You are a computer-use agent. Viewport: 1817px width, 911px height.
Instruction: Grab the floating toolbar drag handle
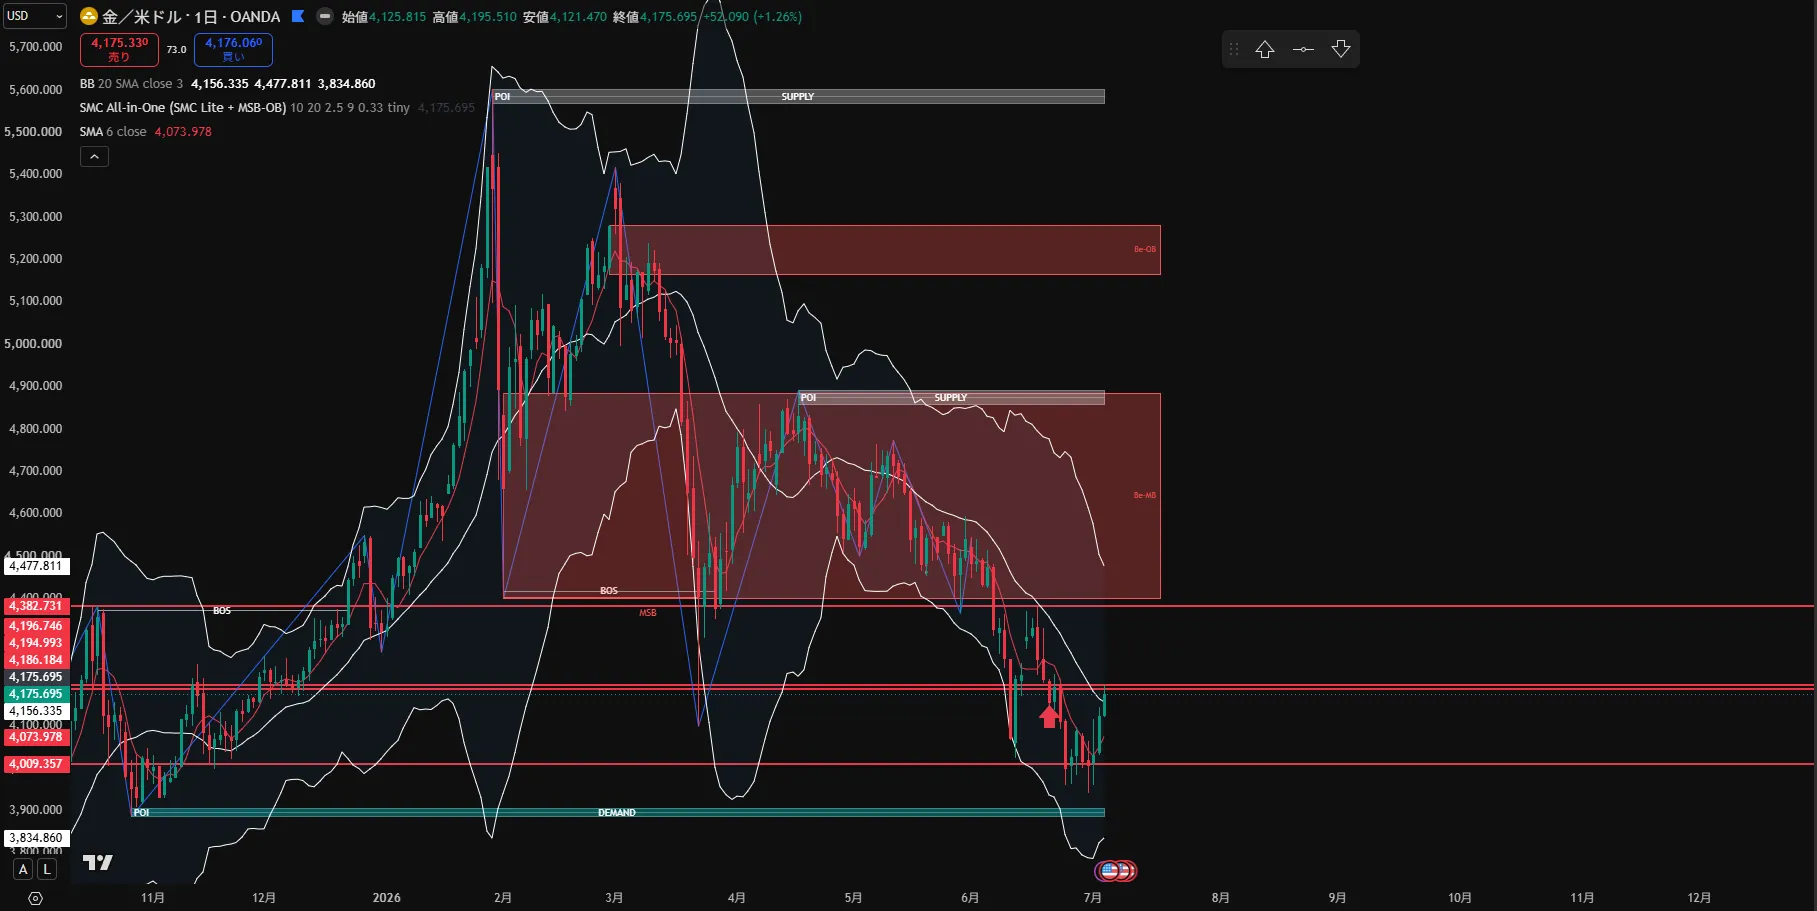1234,49
